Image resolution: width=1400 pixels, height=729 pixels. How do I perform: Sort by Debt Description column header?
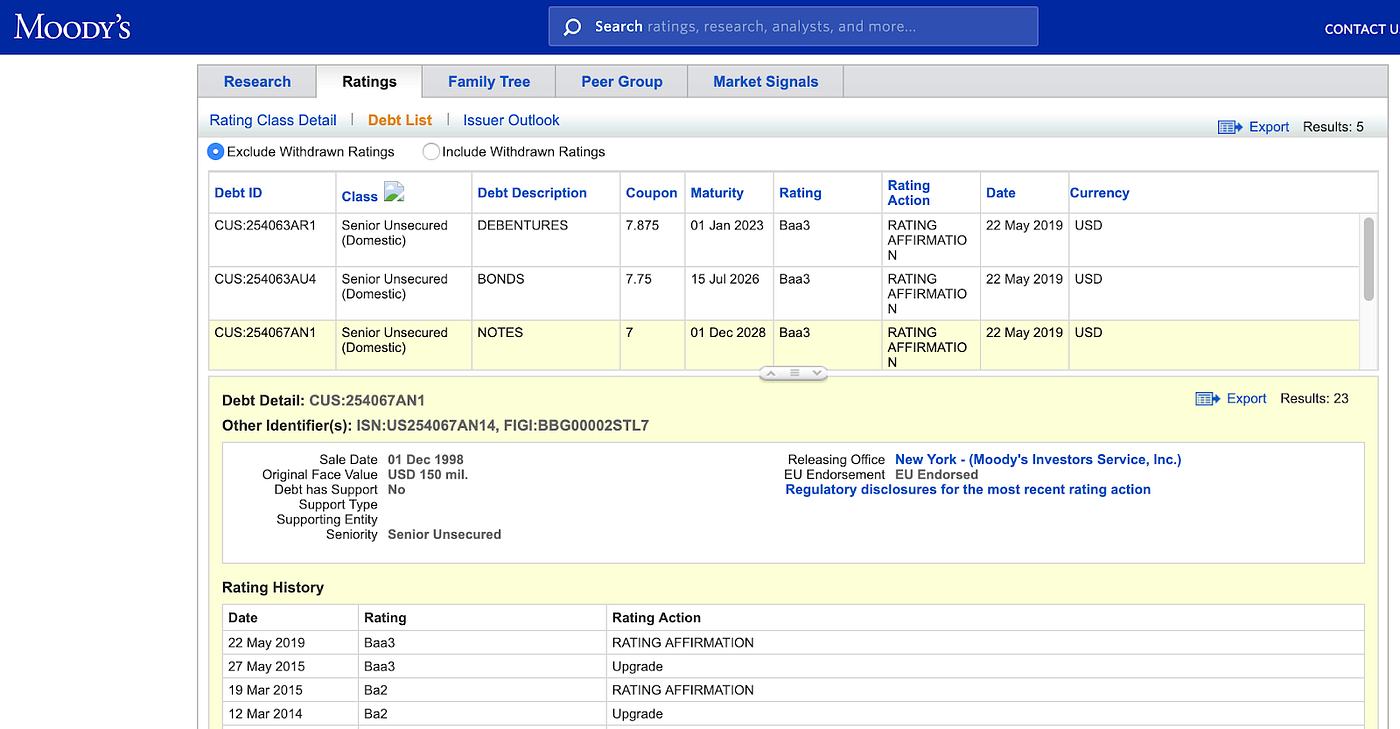click(x=532, y=193)
